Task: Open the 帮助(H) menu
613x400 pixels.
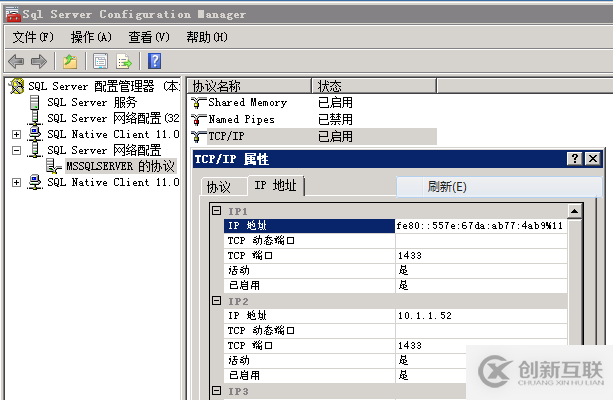Action: pyautogui.click(x=207, y=37)
